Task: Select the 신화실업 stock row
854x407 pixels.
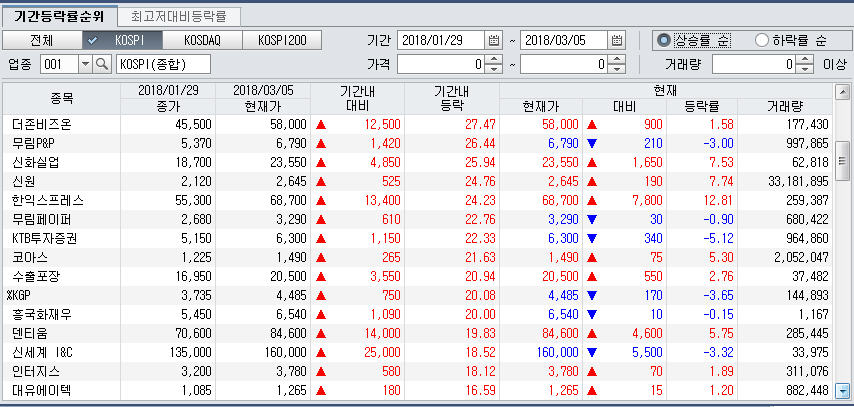Action: (418, 162)
